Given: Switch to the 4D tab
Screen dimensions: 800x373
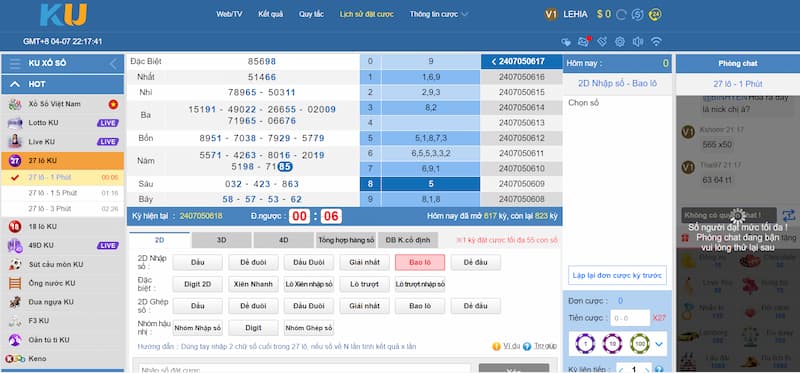Looking at the screenshot, I should (283, 240).
